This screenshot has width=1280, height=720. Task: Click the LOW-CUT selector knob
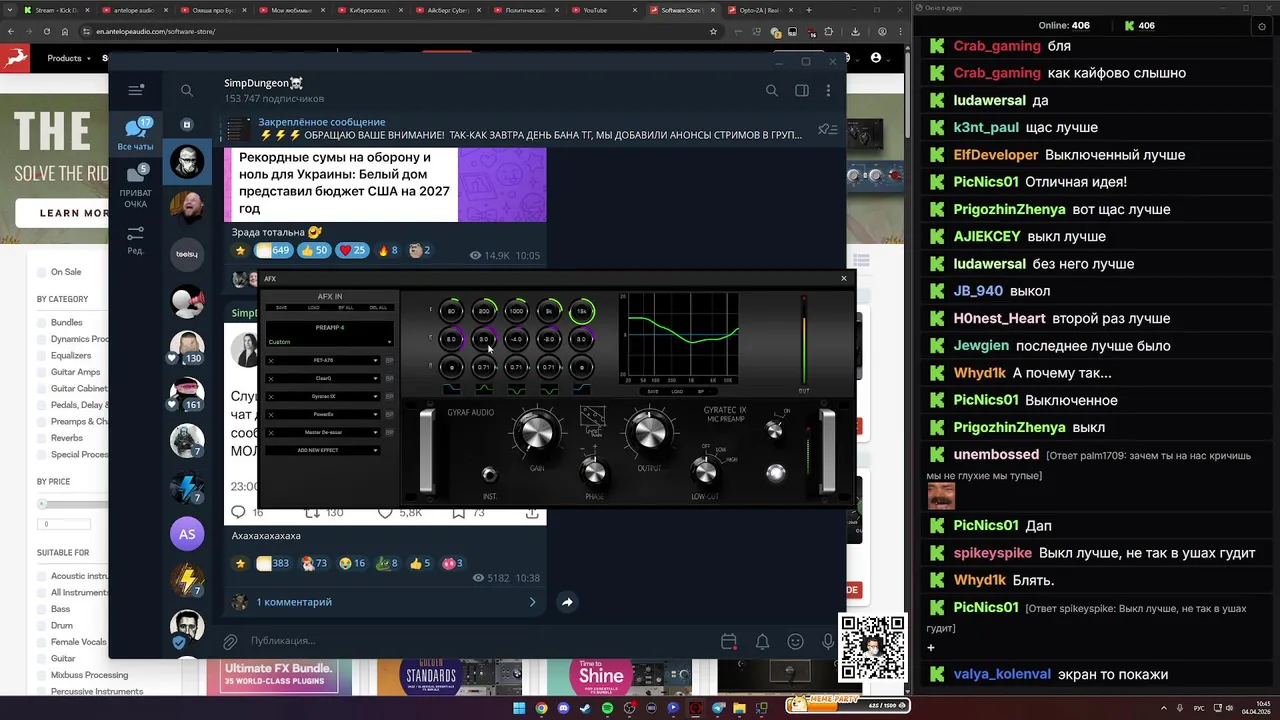click(x=705, y=472)
